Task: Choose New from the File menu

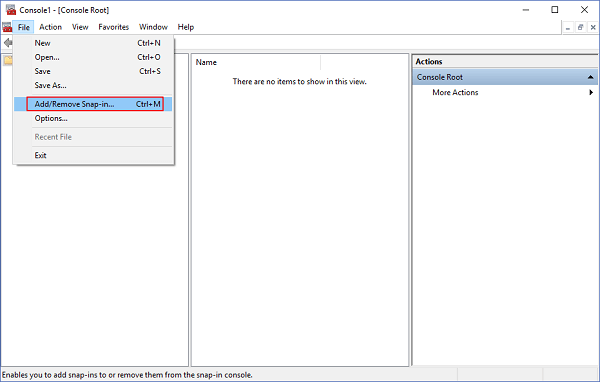Action: [x=93, y=43]
